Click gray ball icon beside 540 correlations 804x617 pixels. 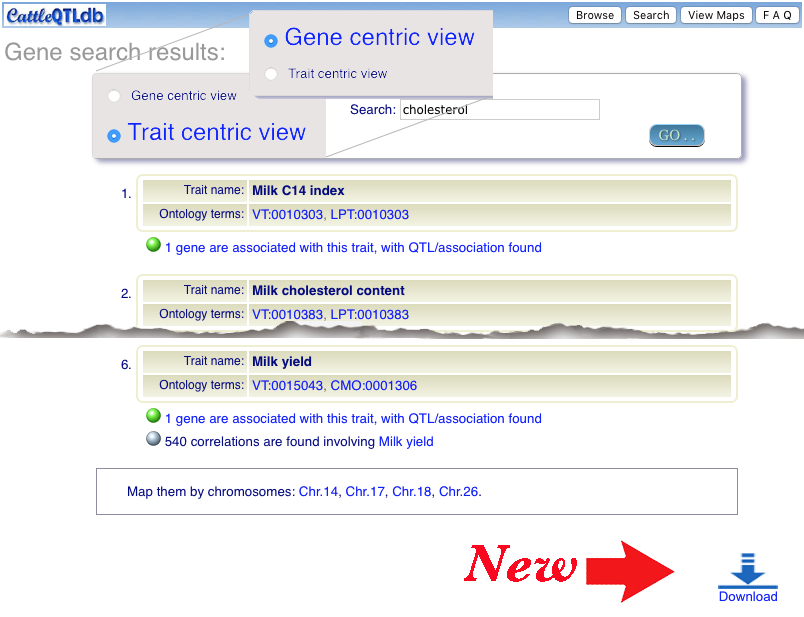pos(153,439)
